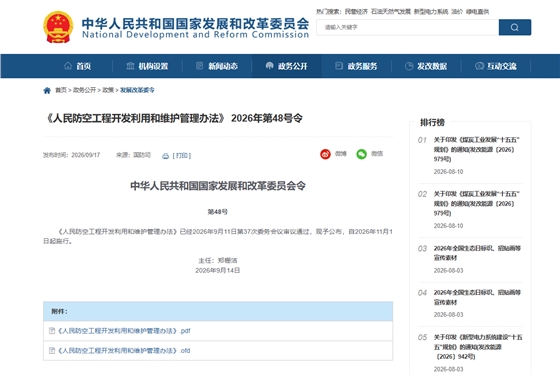560x376 pixels.
Task: Click hot search term 绿电直供
Action: [477, 12]
